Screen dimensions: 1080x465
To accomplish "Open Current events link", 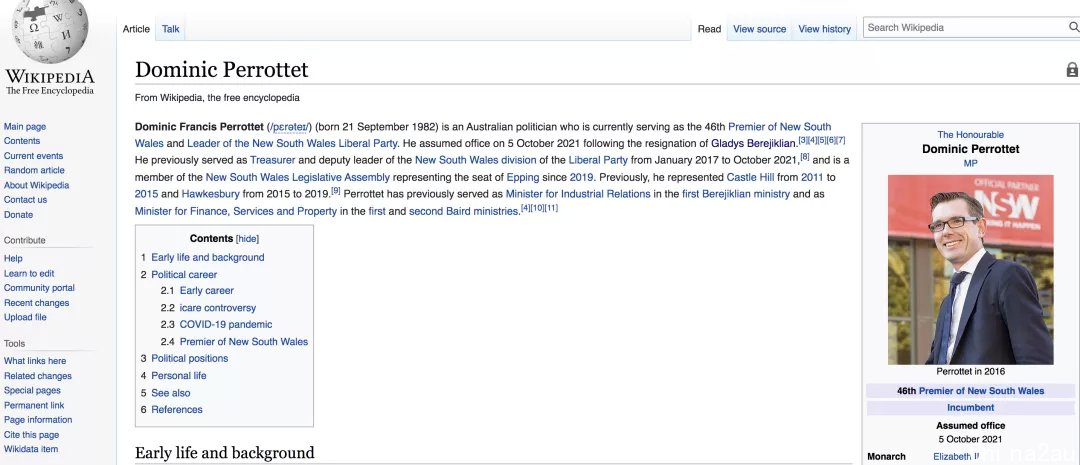I will click(x=33, y=156).
